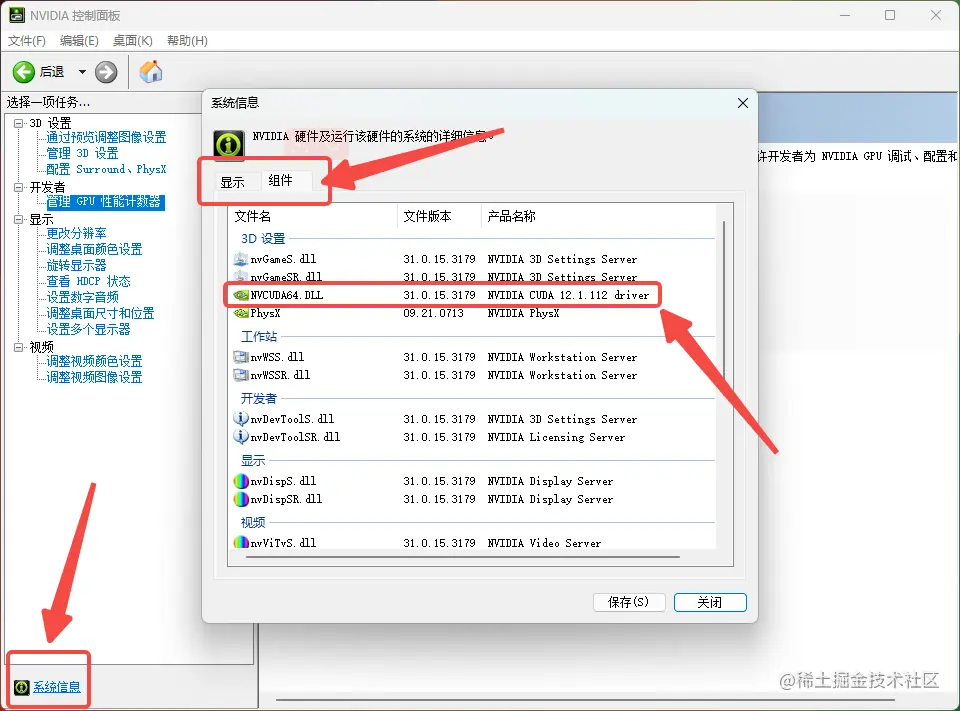This screenshot has height=711, width=960.
Task: Select 通过预览调整图像设置 in tree
Action: point(107,137)
